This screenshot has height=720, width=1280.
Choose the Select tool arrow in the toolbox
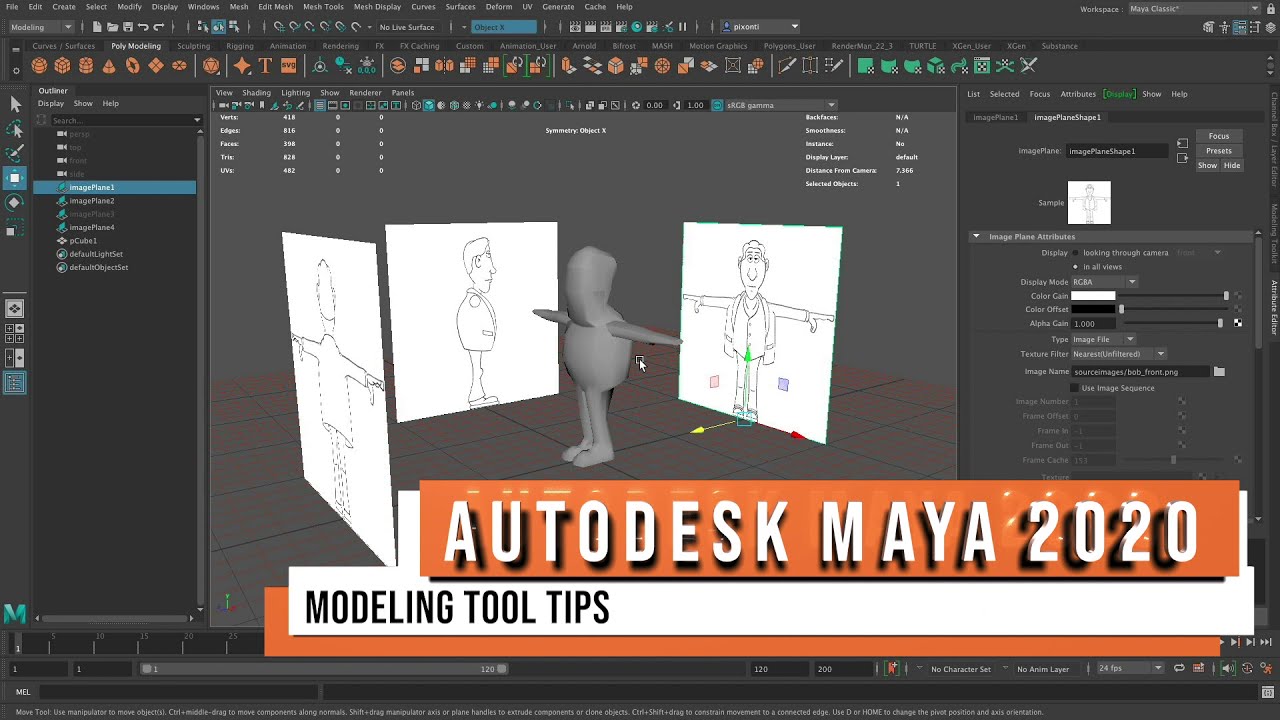pos(15,104)
